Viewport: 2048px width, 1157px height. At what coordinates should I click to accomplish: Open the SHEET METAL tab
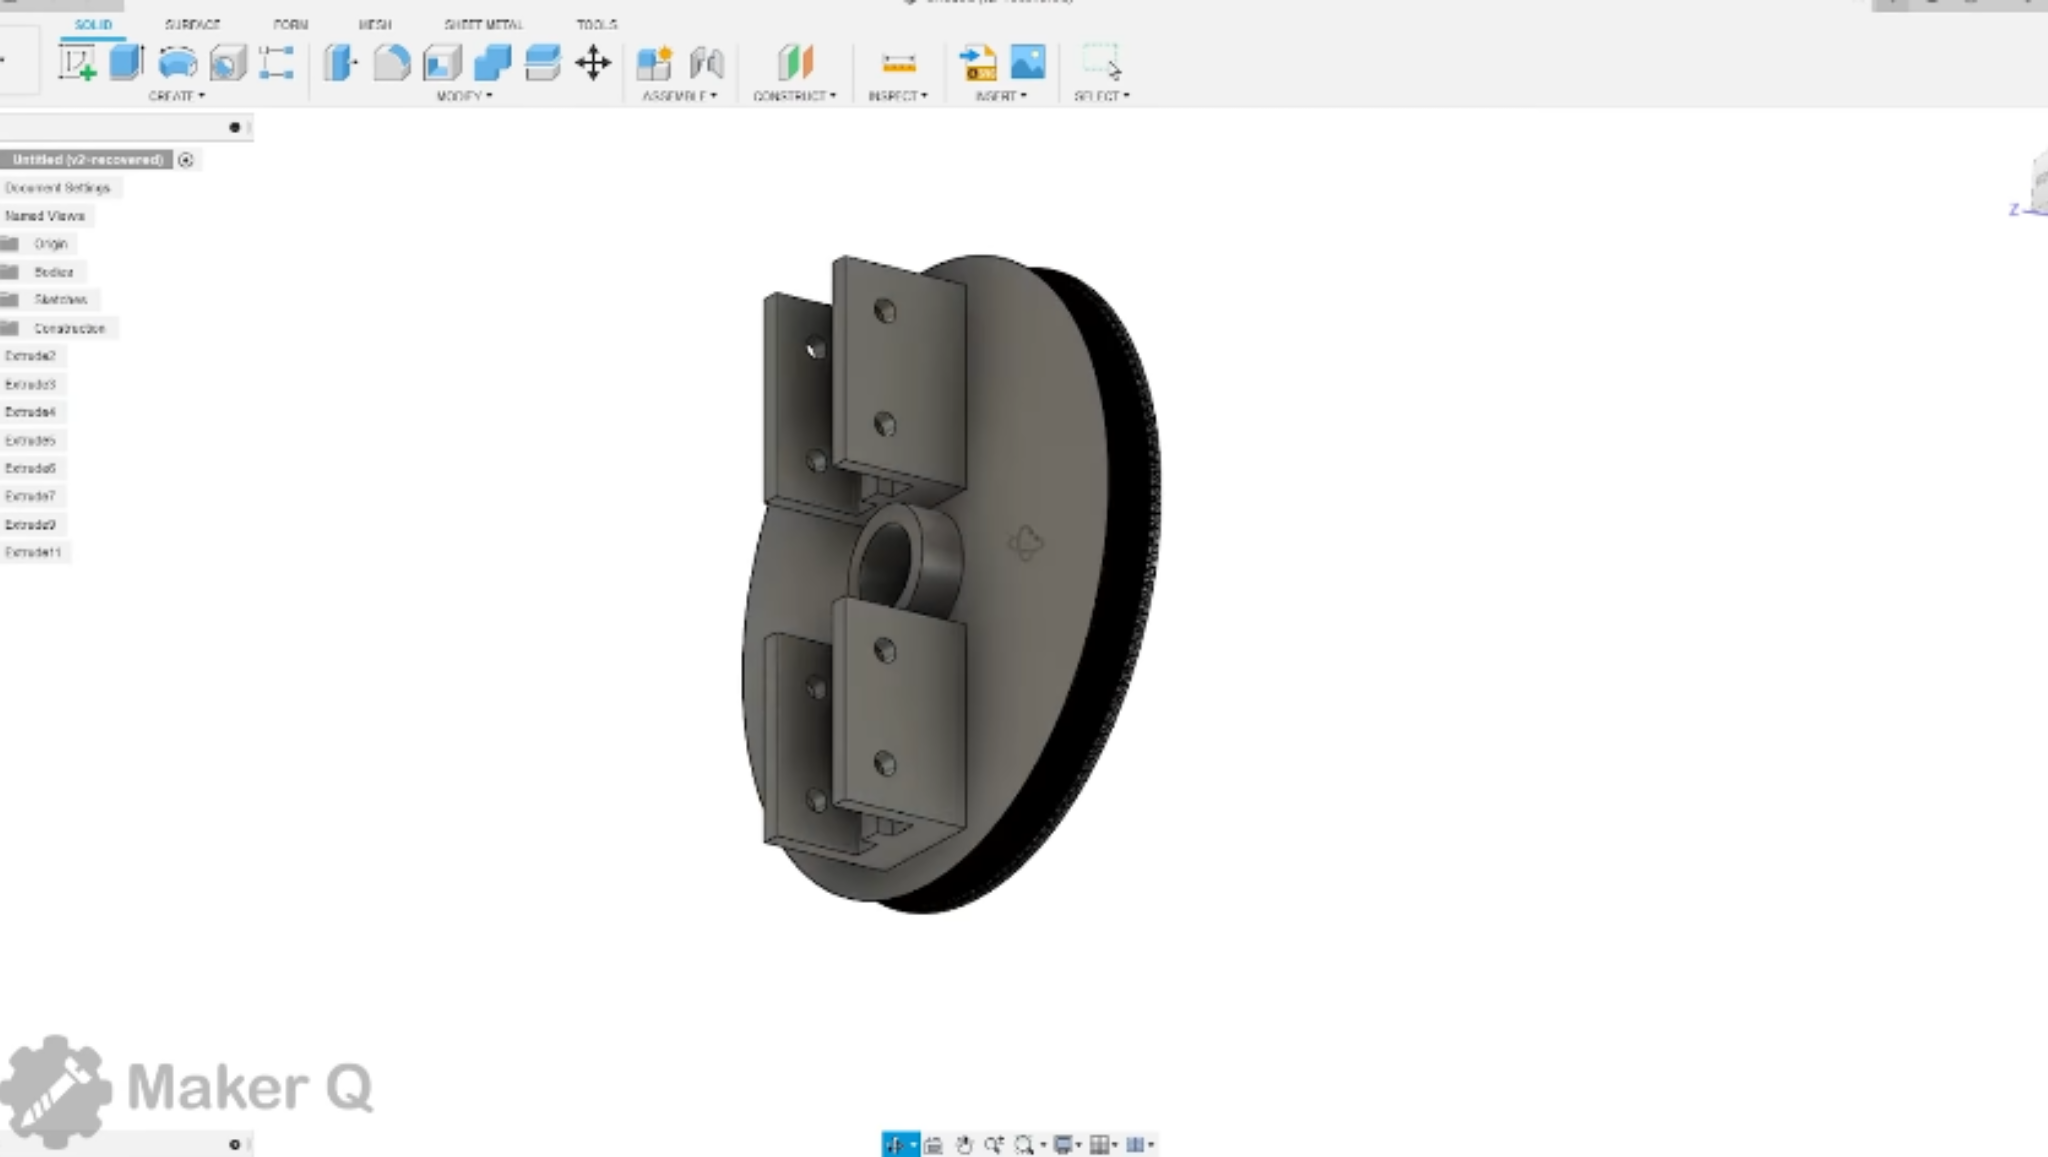click(x=484, y=25)
